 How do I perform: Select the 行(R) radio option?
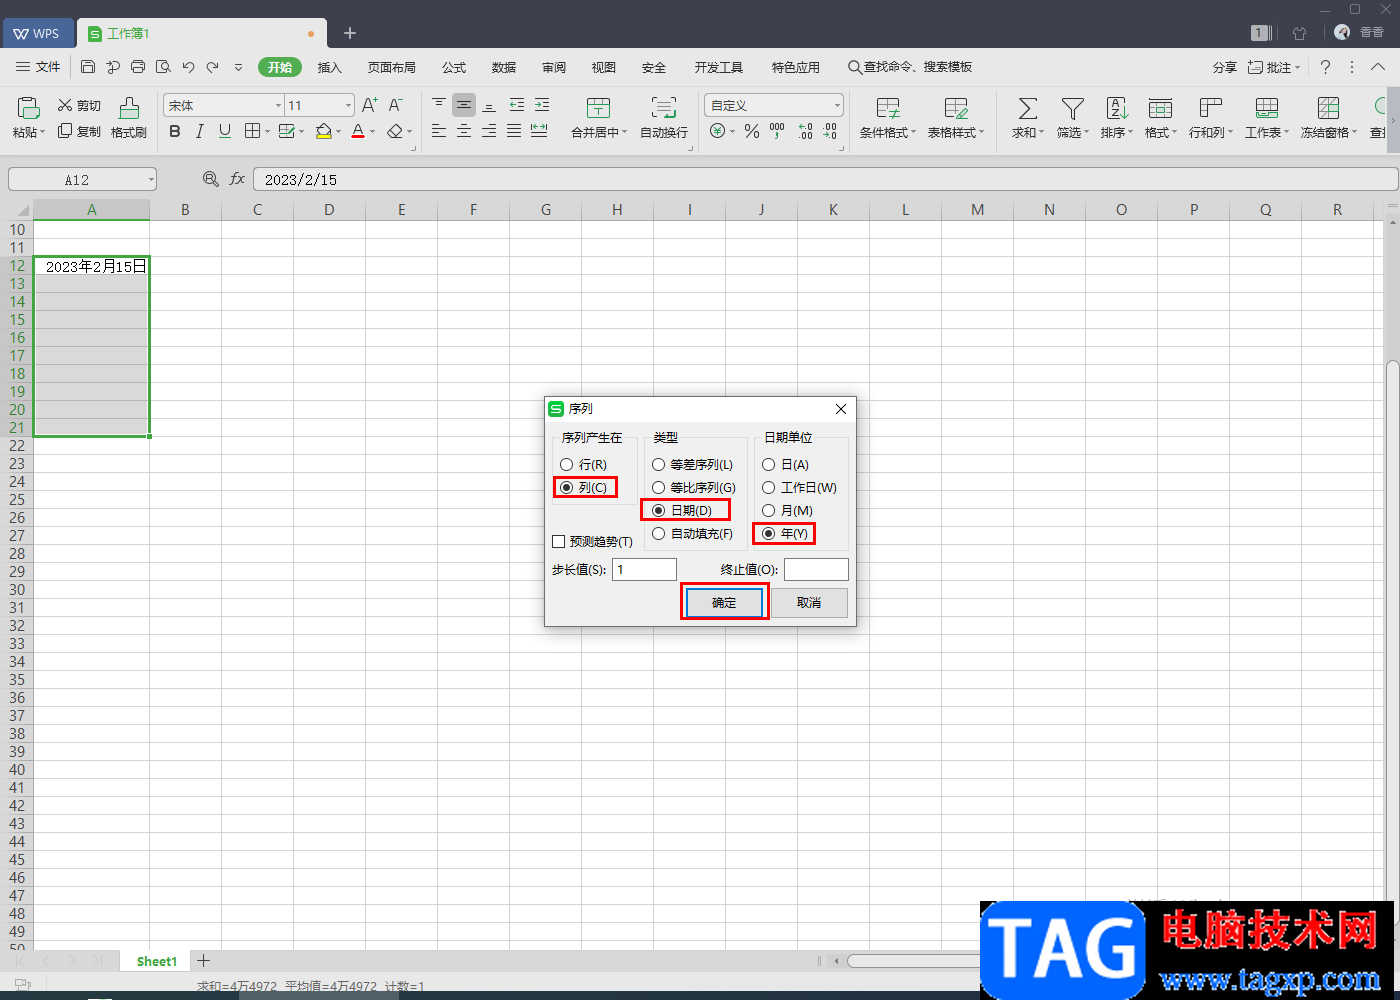pyautogui.click(x=583, y=465)
